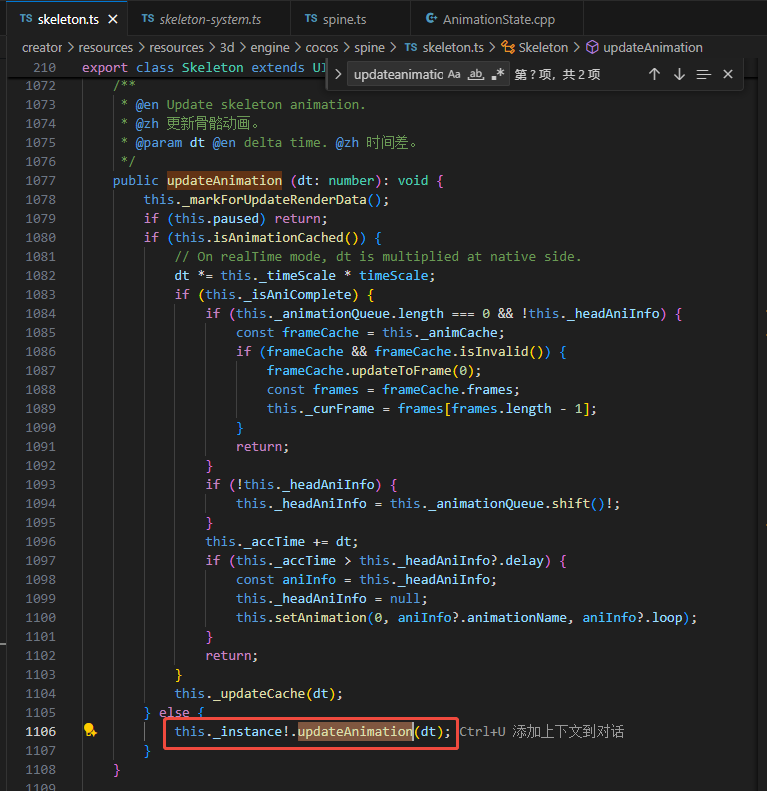Click the highlighted updateAnimation on line 1077
767x791 pixels.
225,181
